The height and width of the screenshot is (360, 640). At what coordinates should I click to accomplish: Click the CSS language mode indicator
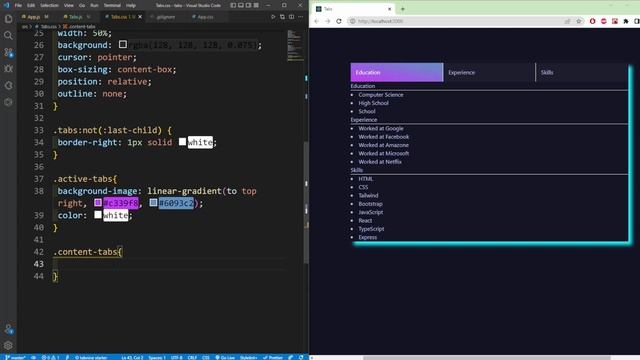[x=206, y=357]
